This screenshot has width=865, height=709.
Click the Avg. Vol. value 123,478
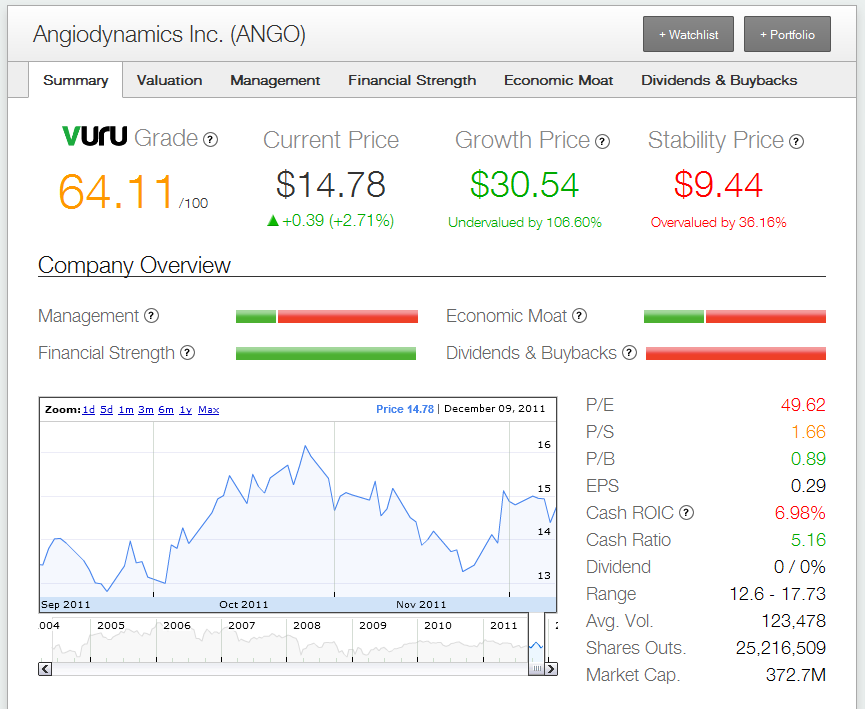(793, 621)
